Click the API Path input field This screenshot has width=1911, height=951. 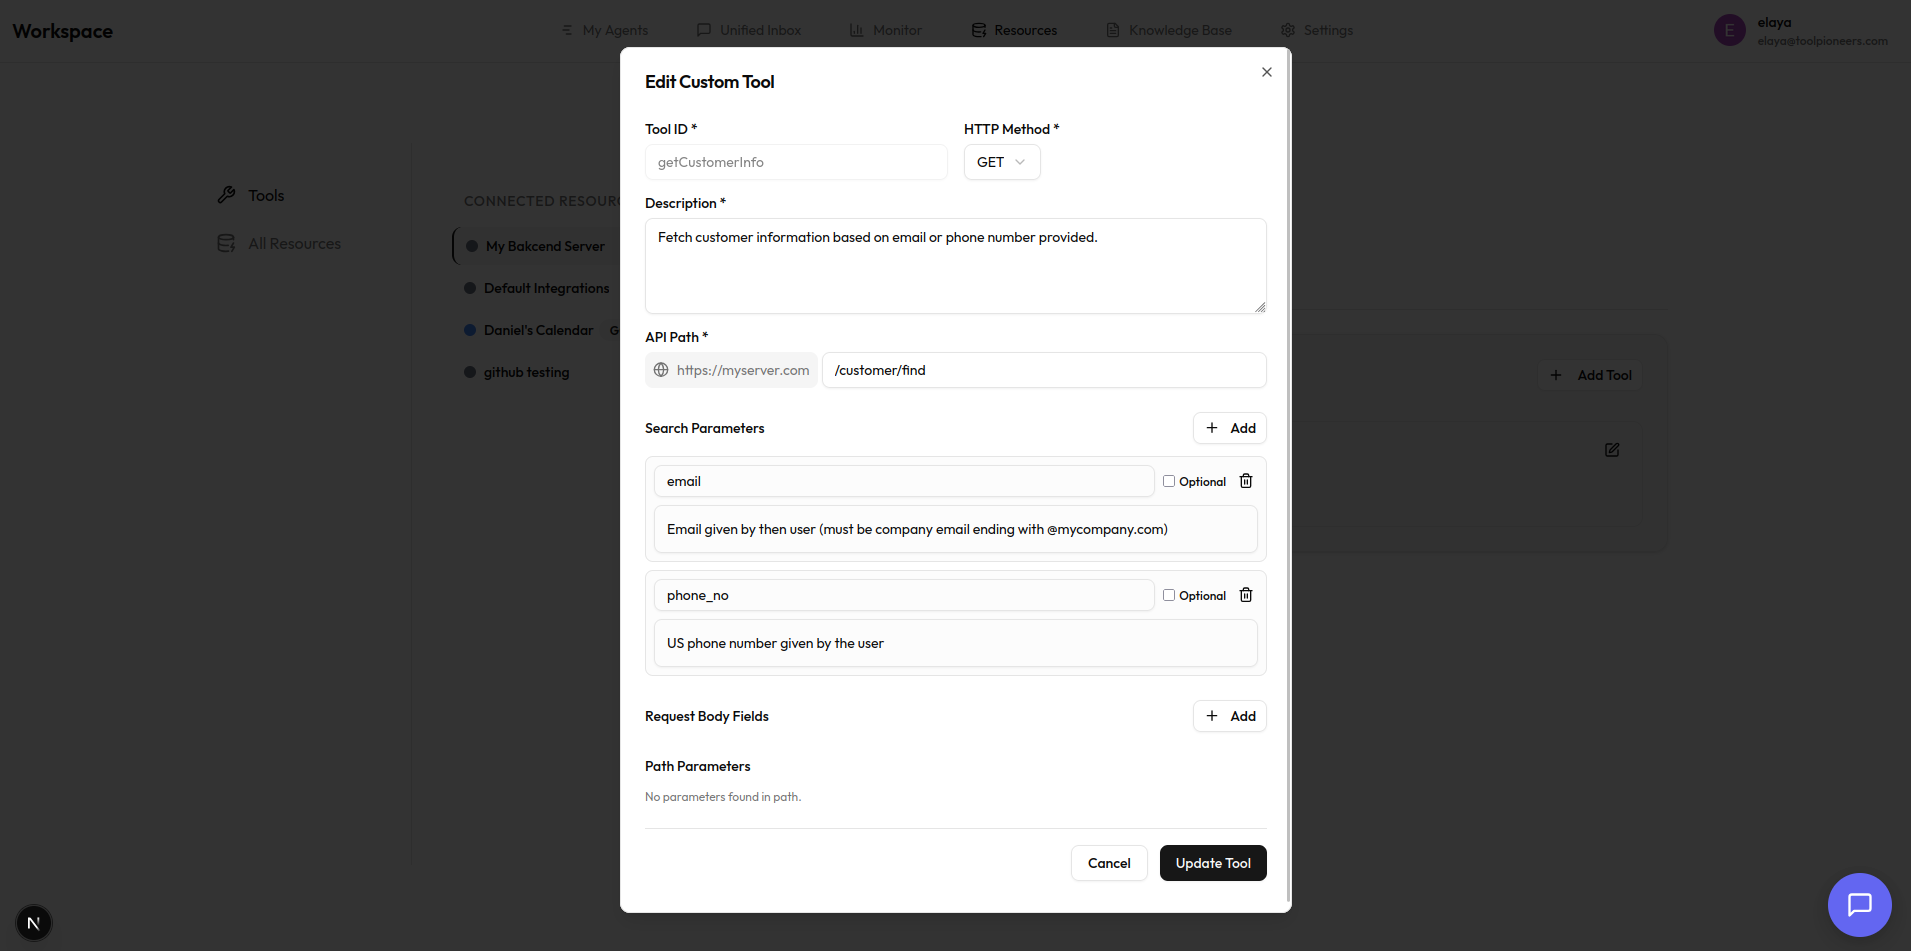(x=1043, y=370)
